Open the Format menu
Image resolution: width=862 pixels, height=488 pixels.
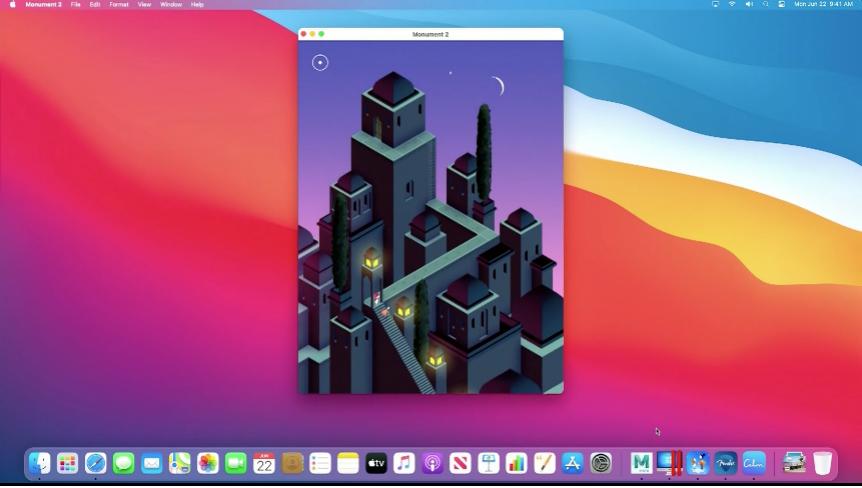pyautogui.click(x=119, y=4)
